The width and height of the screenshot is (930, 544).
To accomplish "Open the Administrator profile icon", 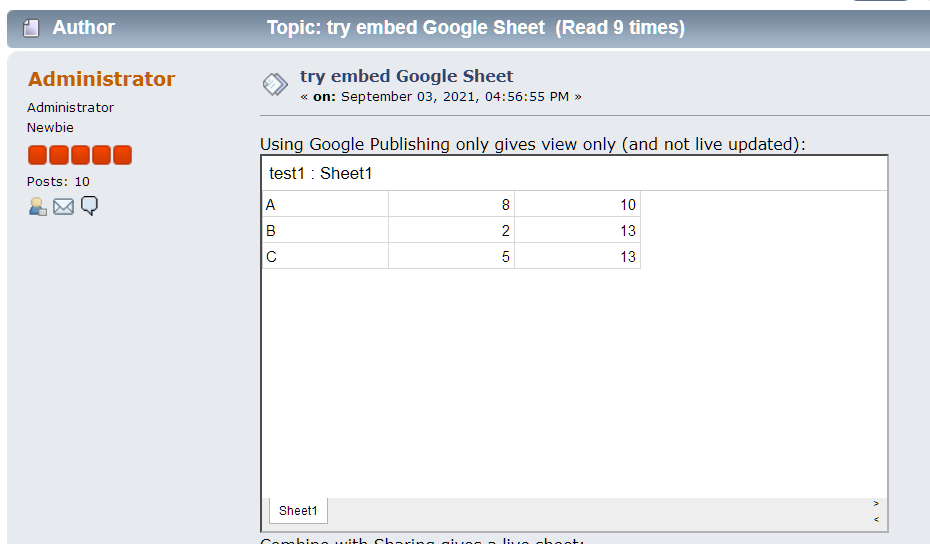I will [37, 206].
